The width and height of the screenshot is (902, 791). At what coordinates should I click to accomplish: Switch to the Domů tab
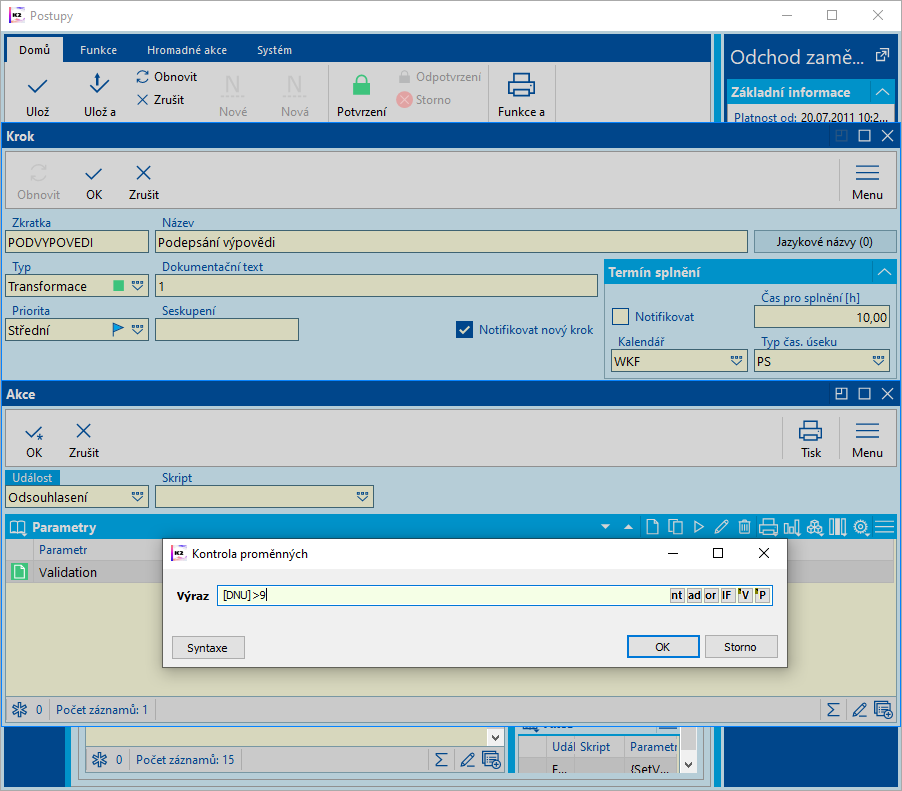(35, 50)
